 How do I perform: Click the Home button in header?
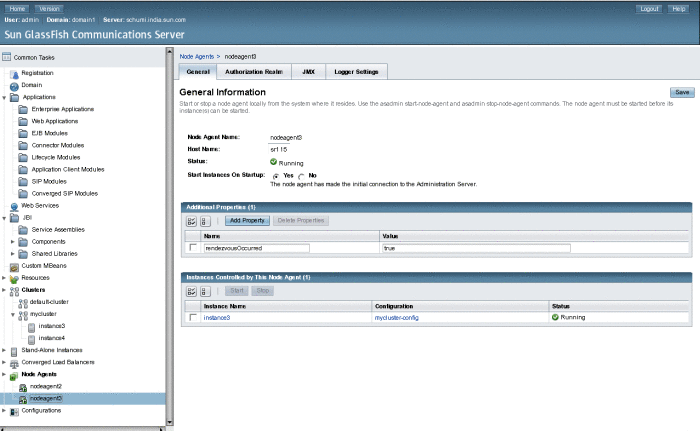[x=17, y=9]
